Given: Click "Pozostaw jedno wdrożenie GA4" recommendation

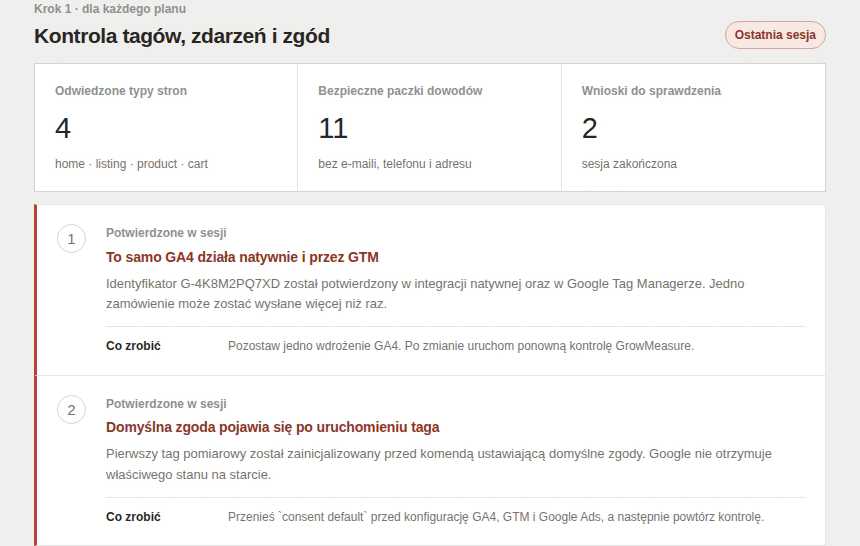Looking at the screenshot, I should pyautogui.click(x=461, y=346).
